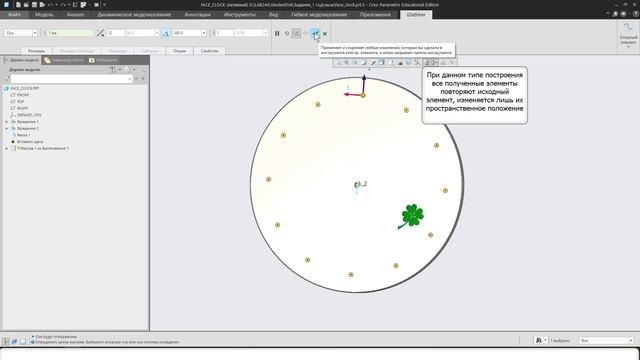
Task: Click the flip angle direction icon
Action: [x=100, y=33]
